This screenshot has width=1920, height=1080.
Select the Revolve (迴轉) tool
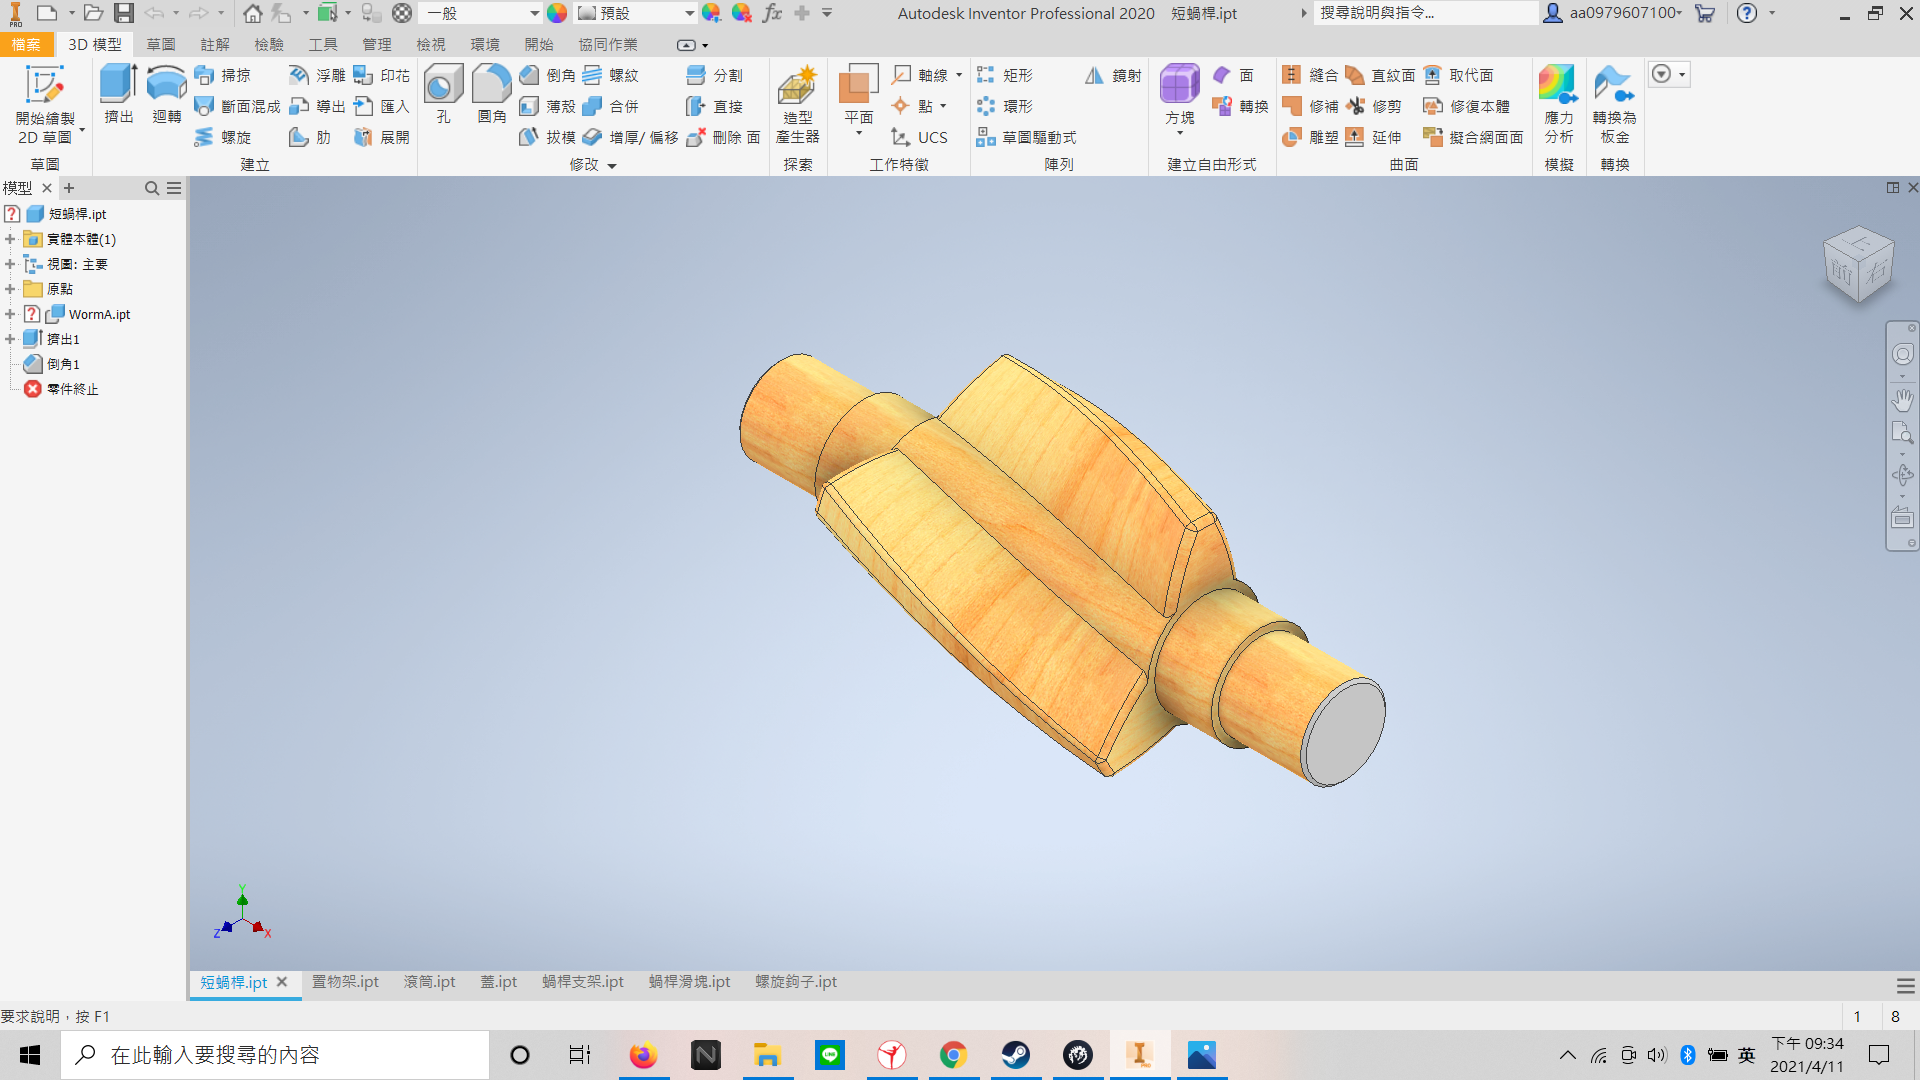click(x=166, y=85)
